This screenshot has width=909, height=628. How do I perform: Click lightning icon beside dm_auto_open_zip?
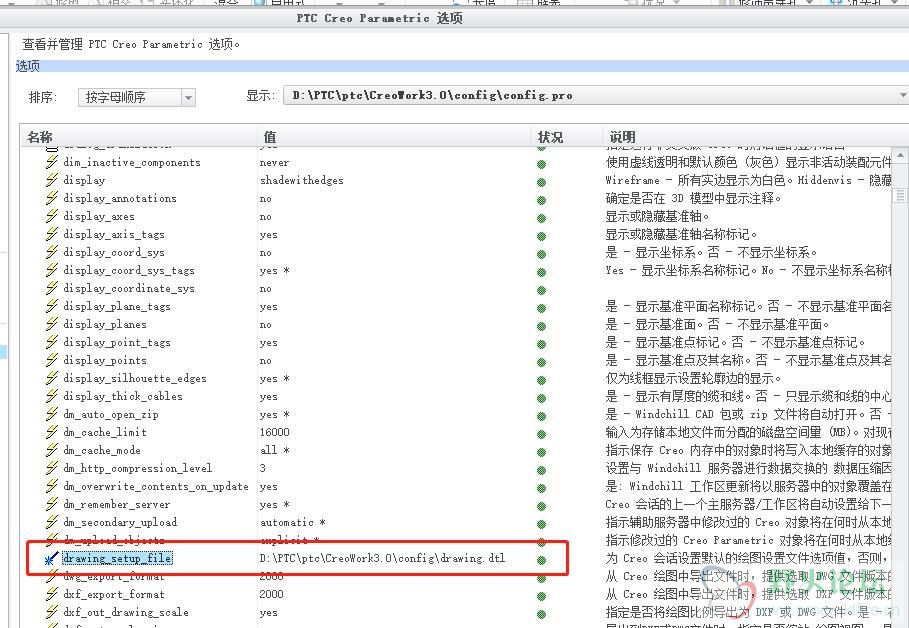pos(52,414)
